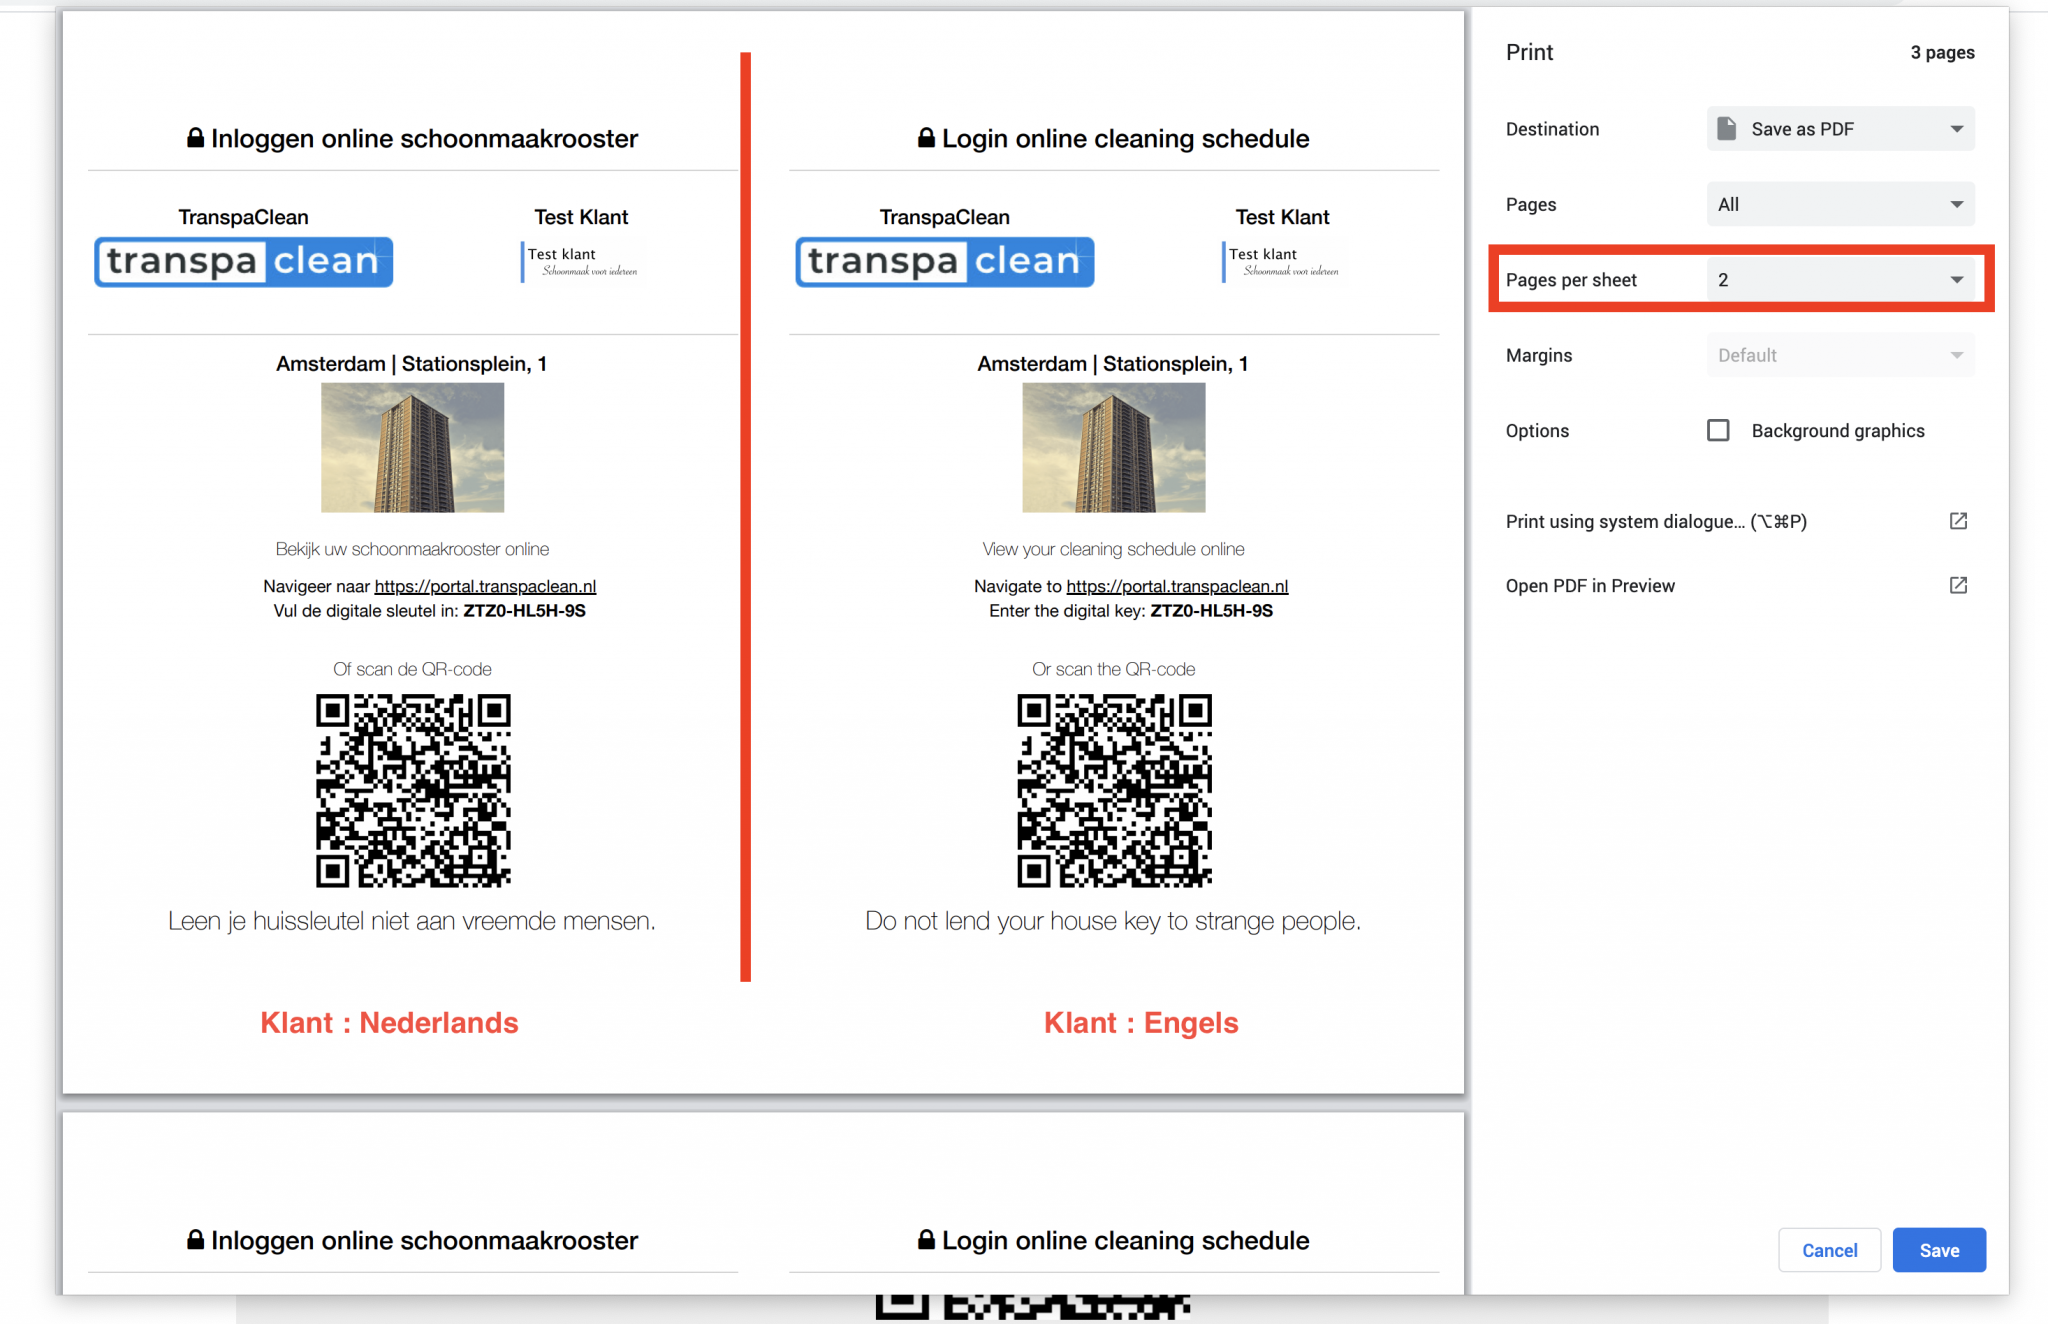The height and width of the screenshot is (1324, 2048).
Task: Click the Cancel button
Action: (x=1830, y=1249)
